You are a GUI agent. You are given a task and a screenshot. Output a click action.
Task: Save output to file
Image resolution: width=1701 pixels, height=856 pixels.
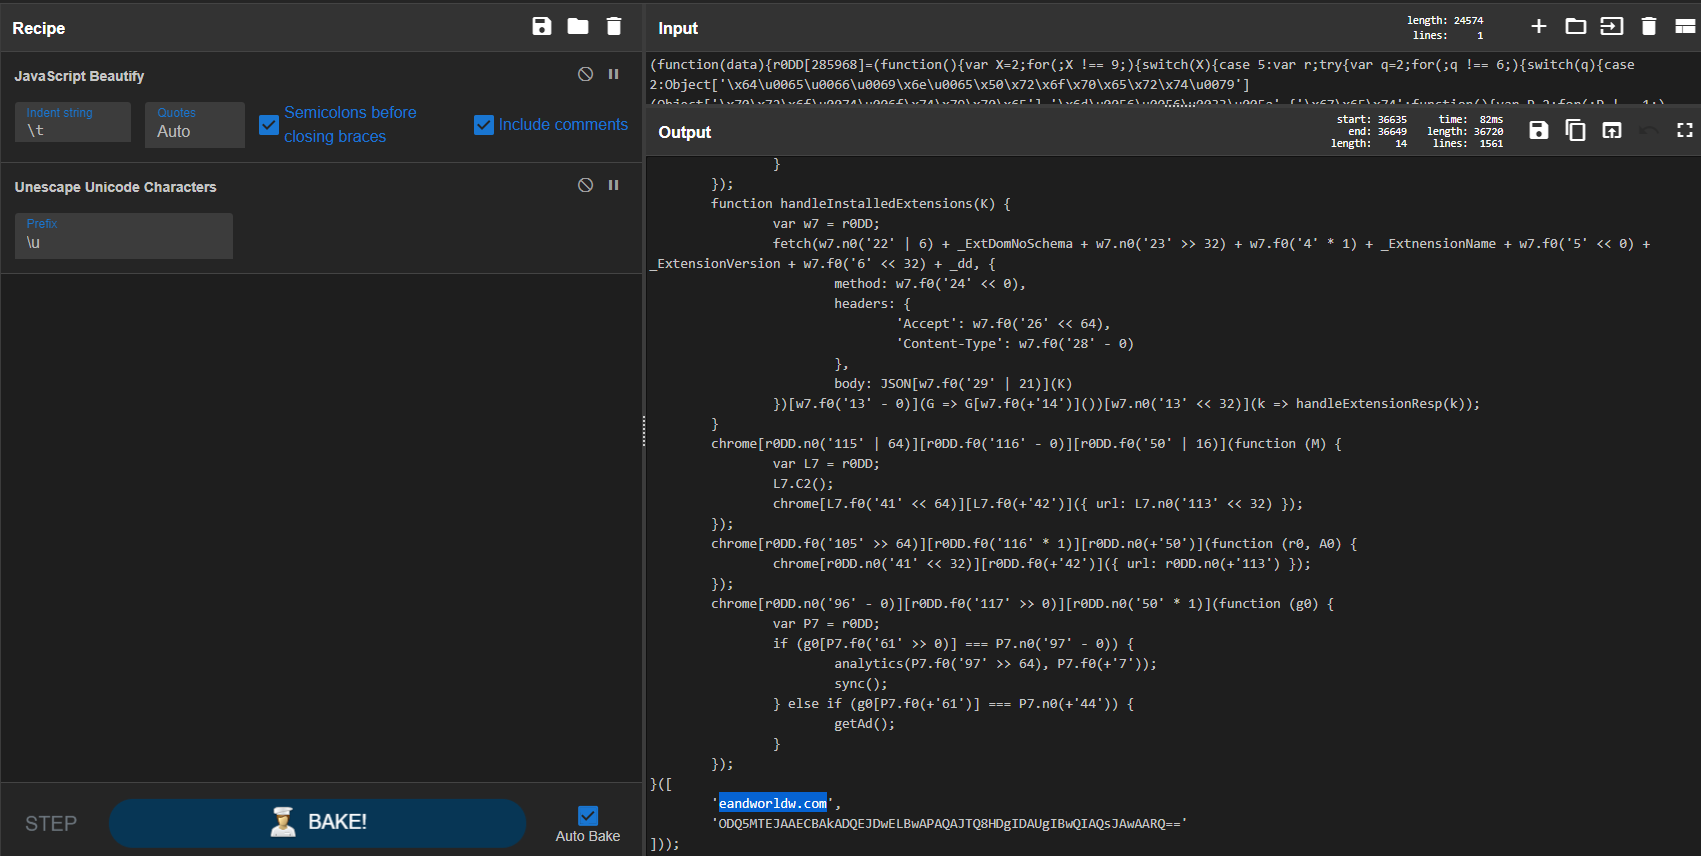(x=1539, y=130)
